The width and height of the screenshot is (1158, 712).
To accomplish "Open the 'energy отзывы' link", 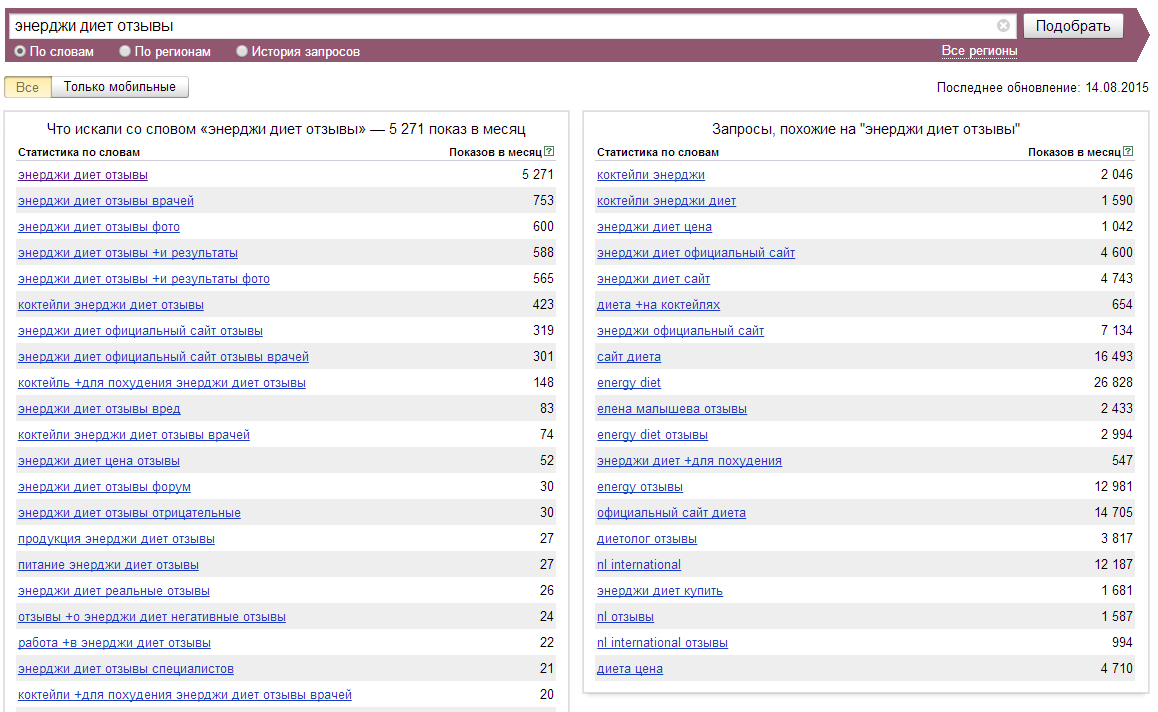I will (640, 487).
